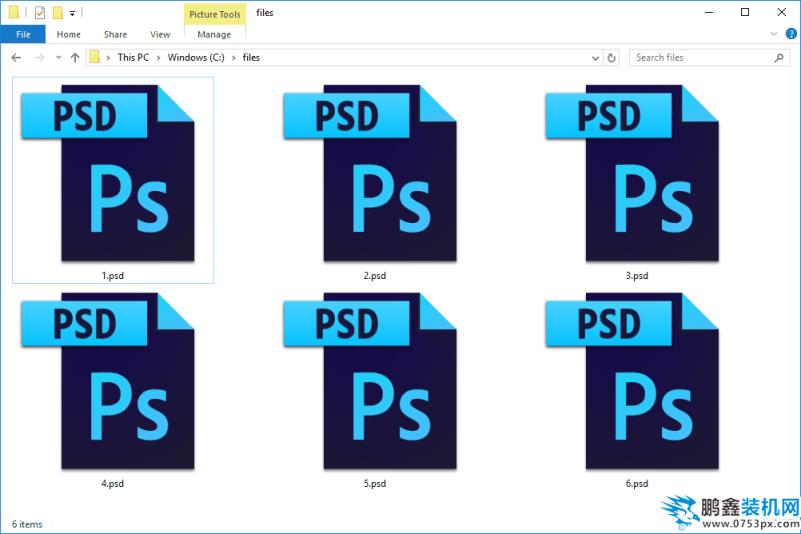
Task: Click the Forward navigation arrow
Action: [x=39, y=58]
